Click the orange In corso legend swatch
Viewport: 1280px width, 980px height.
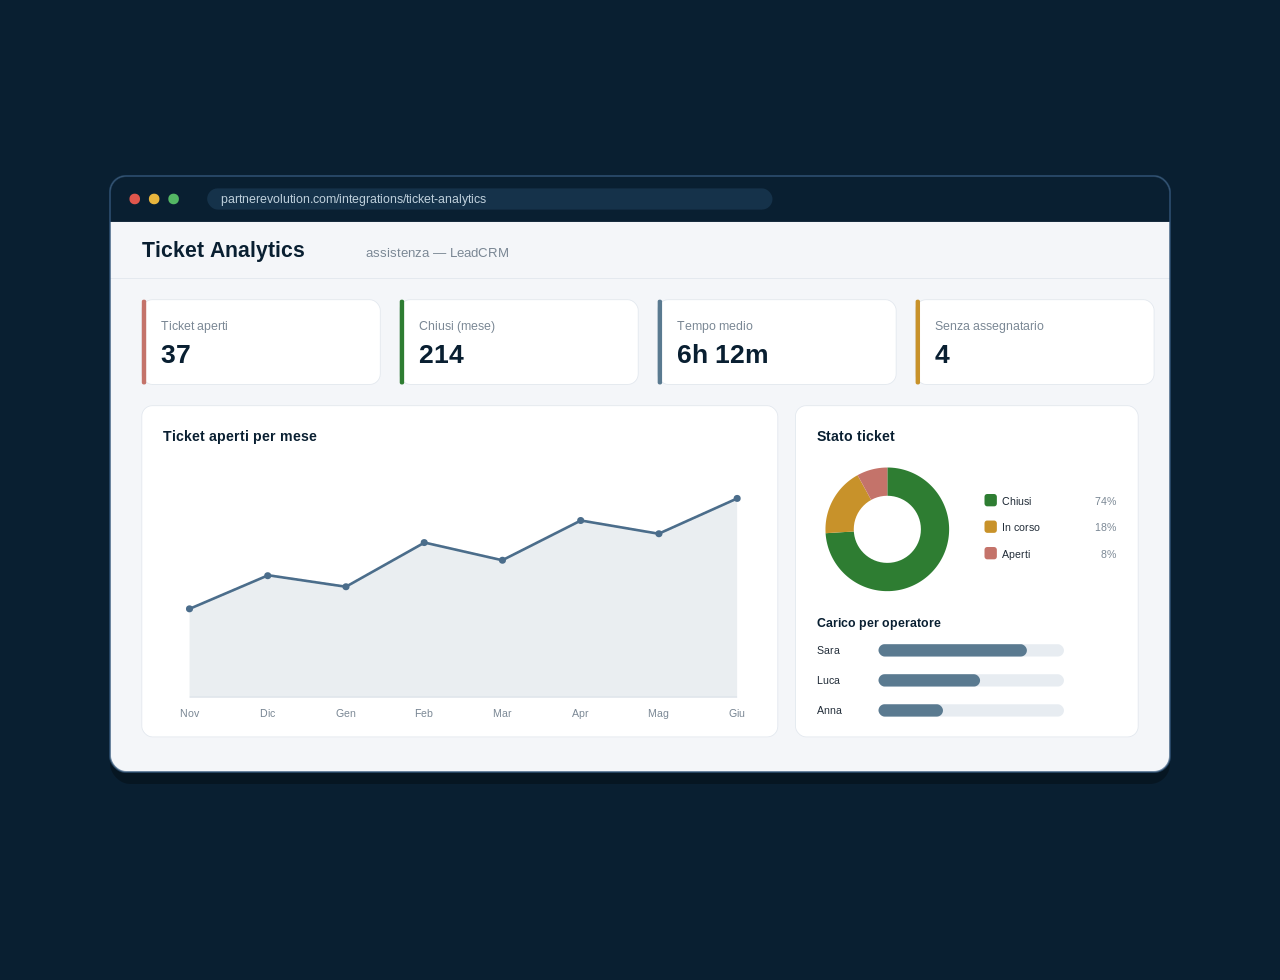(x=991, y=527)
